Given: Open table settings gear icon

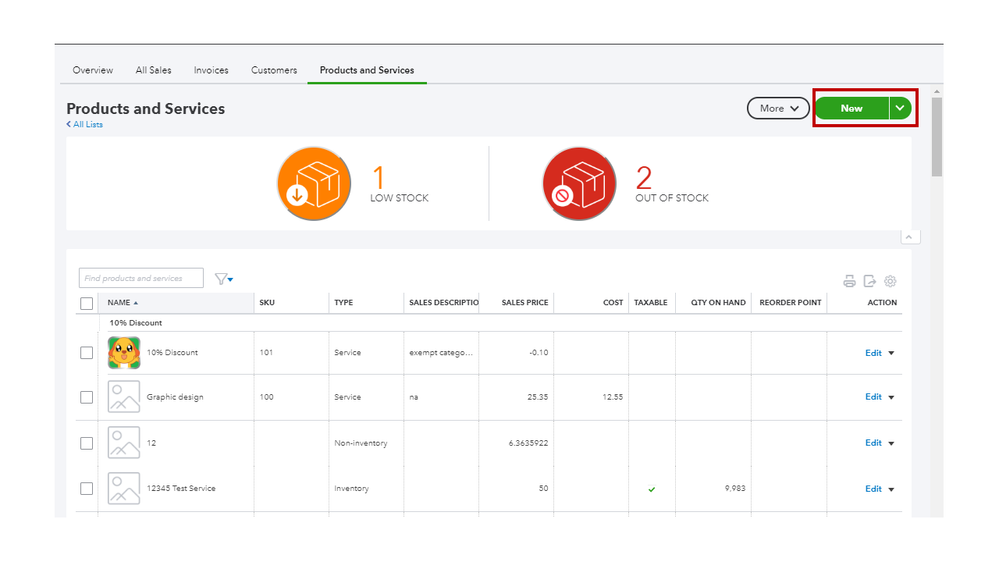Looking at the screenshot, I should [890, 281].
